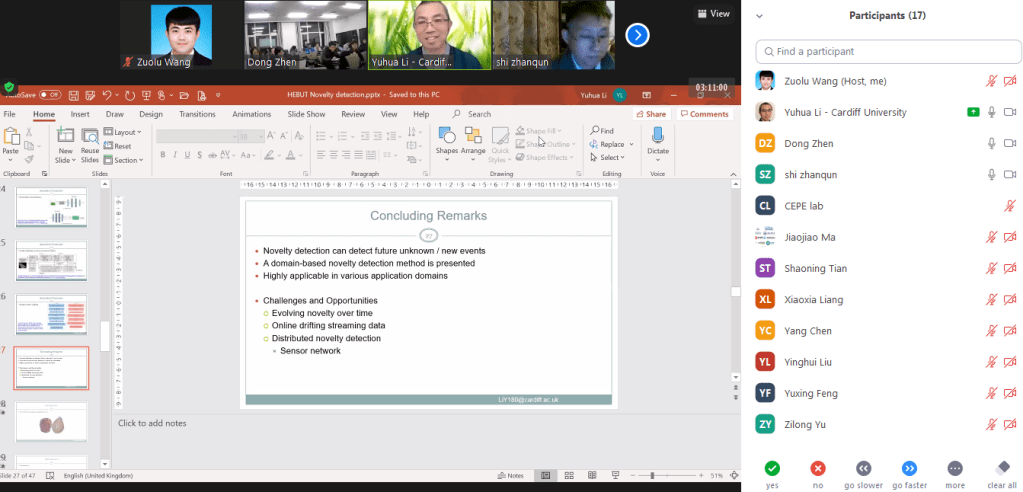Toggle microphone for Dong Zhen

[992, 143]
